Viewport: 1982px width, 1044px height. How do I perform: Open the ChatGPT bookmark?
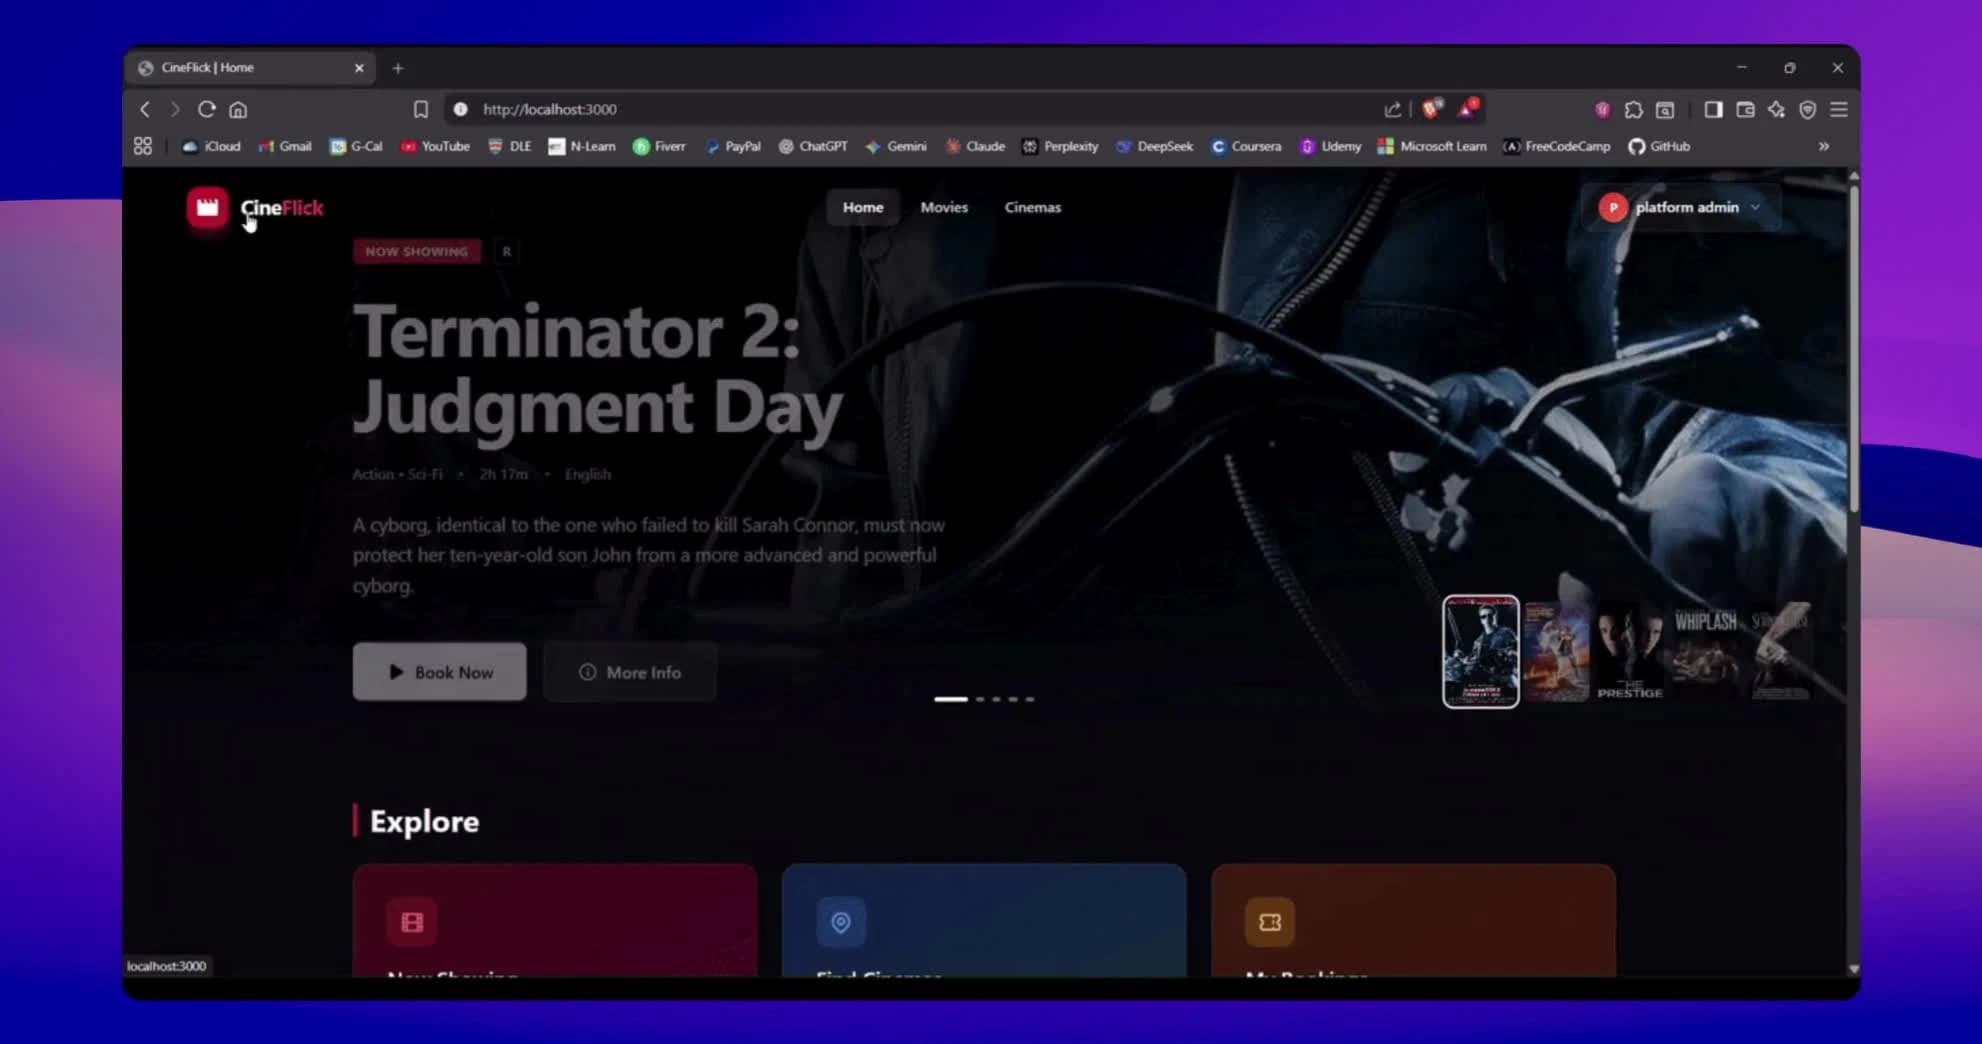813,146
